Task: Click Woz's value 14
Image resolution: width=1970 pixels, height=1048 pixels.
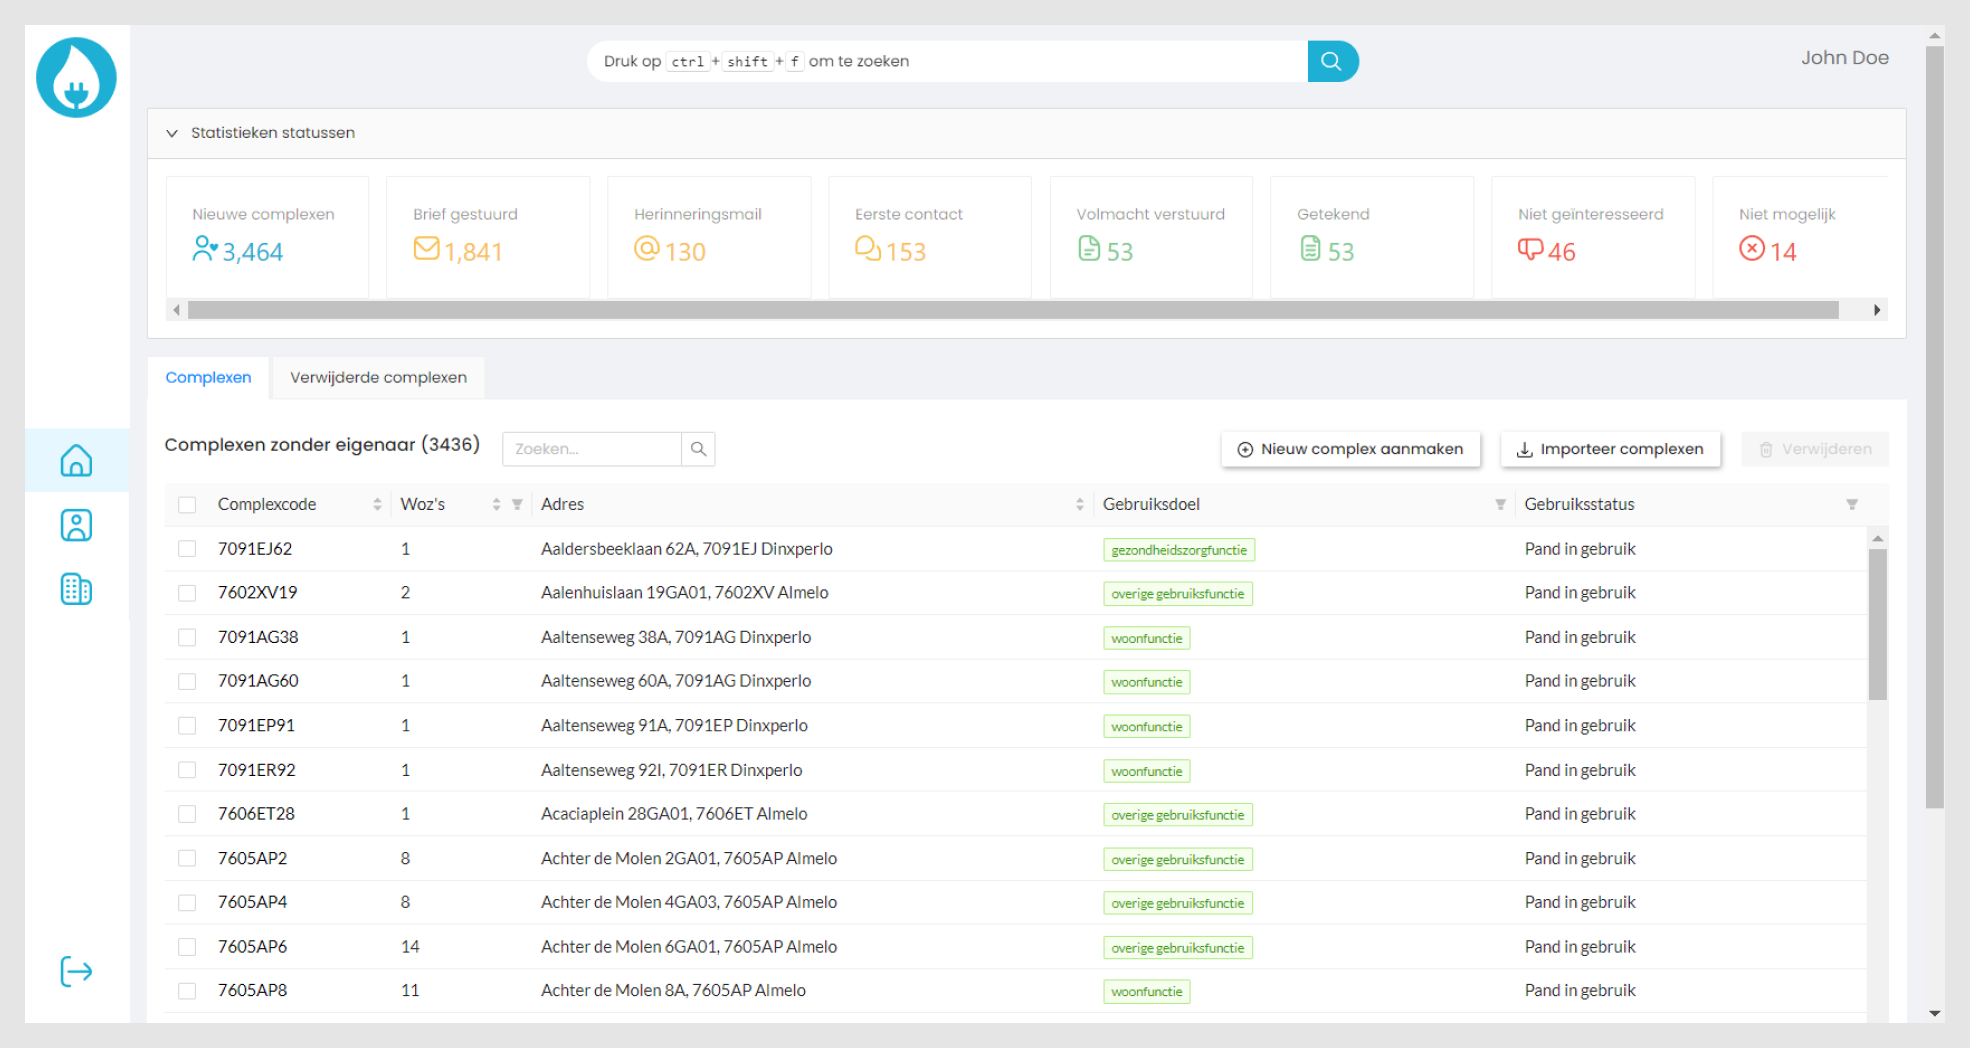Action: click(x=410, y=946)
